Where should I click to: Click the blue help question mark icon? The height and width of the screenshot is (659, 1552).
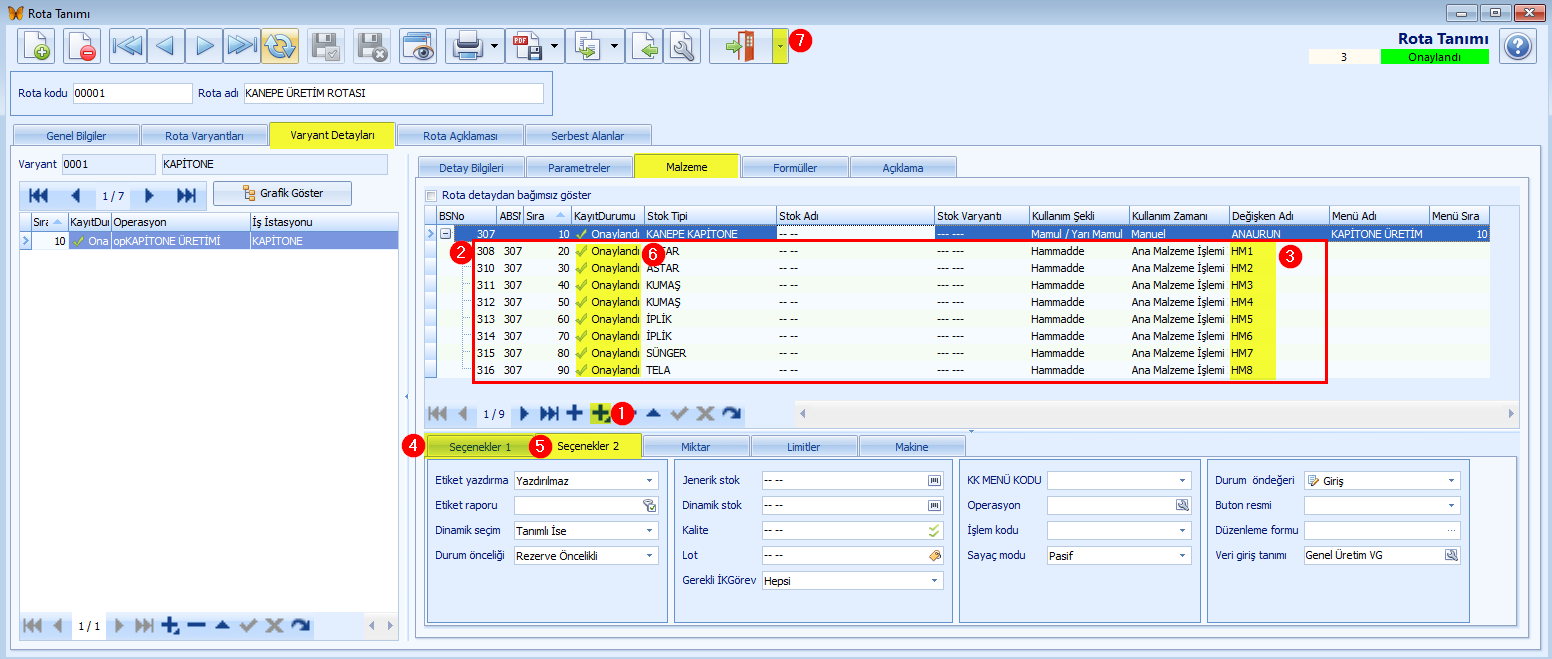[x=1518, y=46]
